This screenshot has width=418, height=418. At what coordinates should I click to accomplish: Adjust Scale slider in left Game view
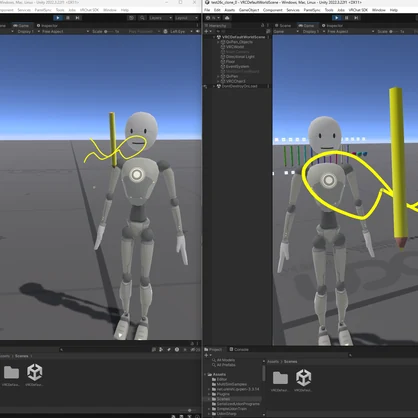pos(110,31)
